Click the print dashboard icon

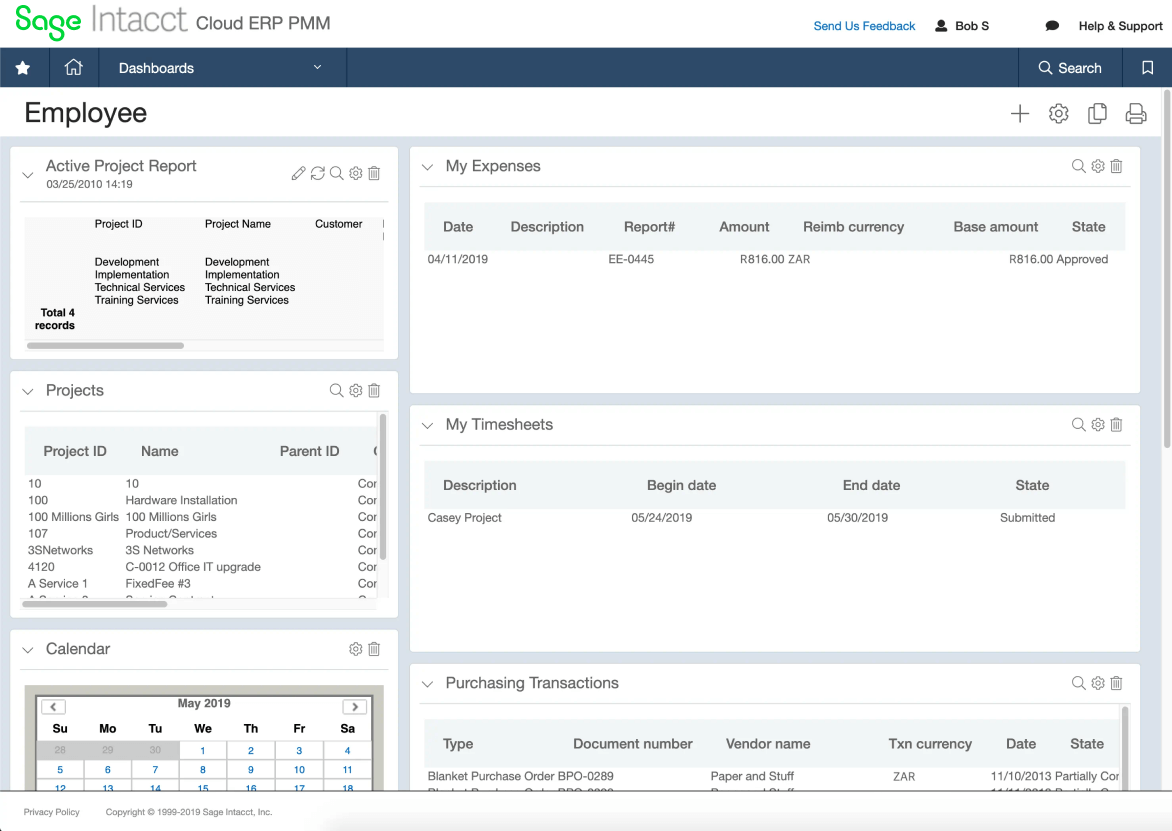tap(1136, 114)
